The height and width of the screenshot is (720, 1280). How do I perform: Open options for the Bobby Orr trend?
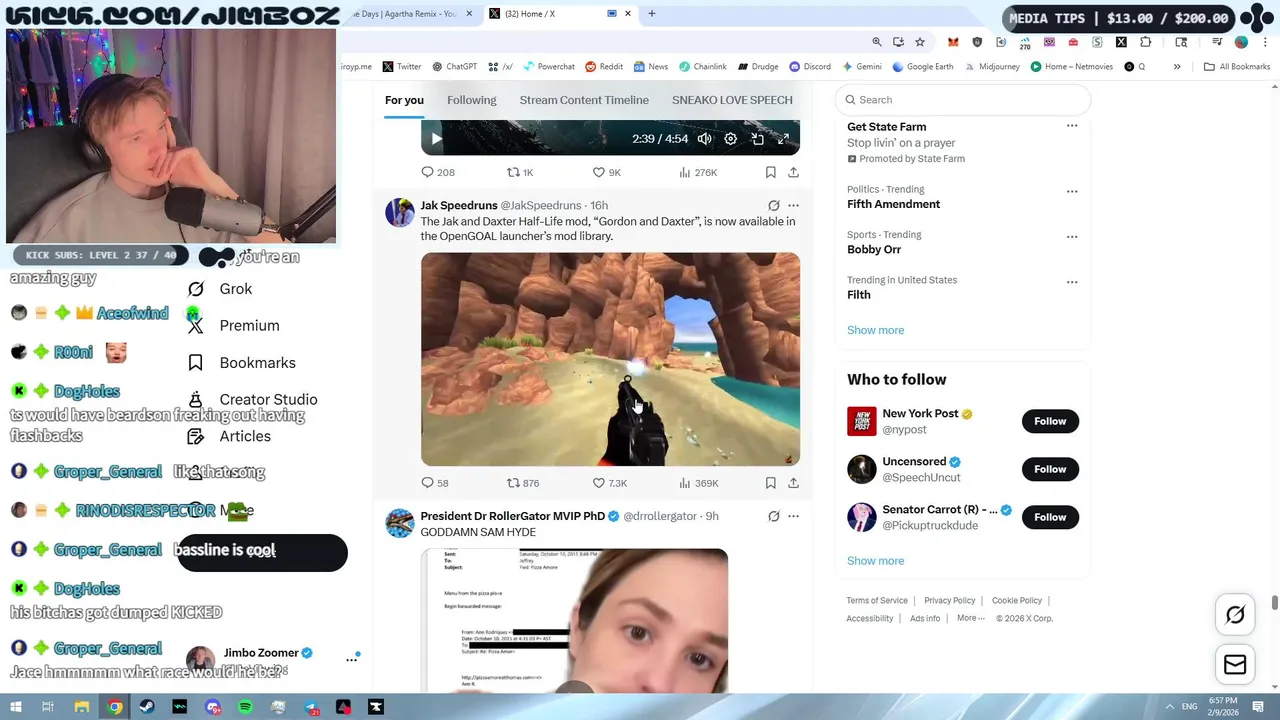click(1072, 237)
